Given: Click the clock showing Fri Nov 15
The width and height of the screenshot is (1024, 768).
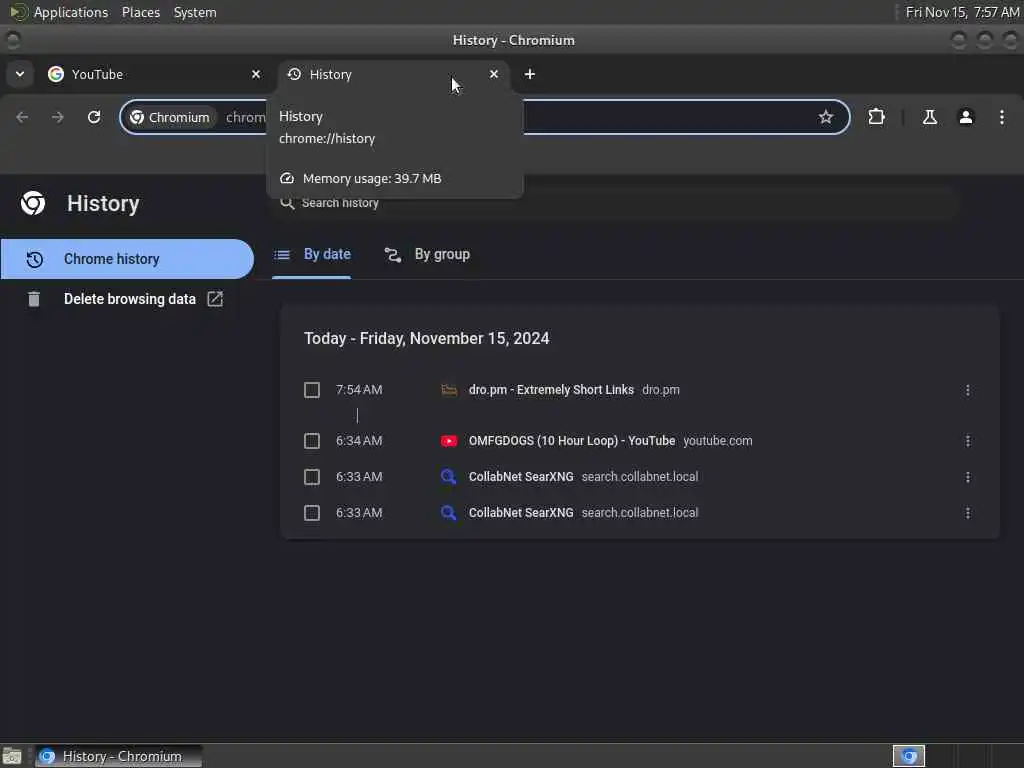Looking at the screenshot, I should click(962, 12).
